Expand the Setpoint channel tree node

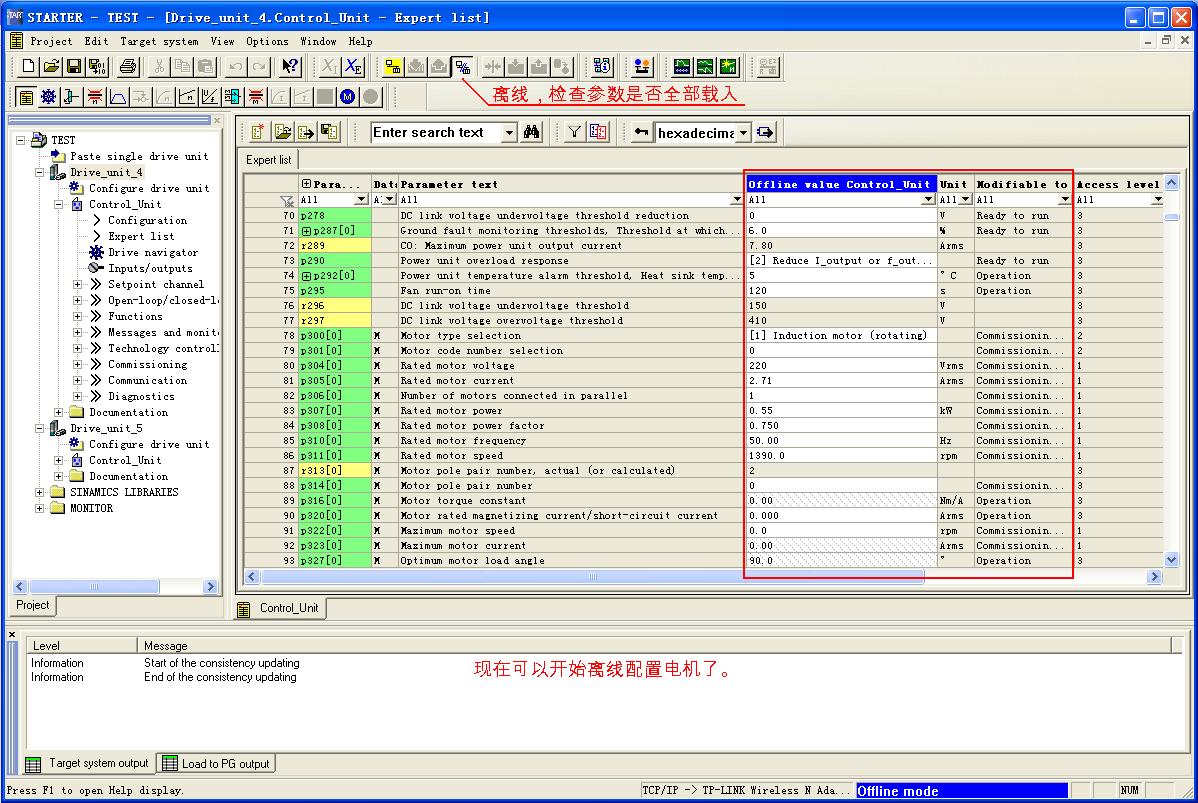[78, 284]
